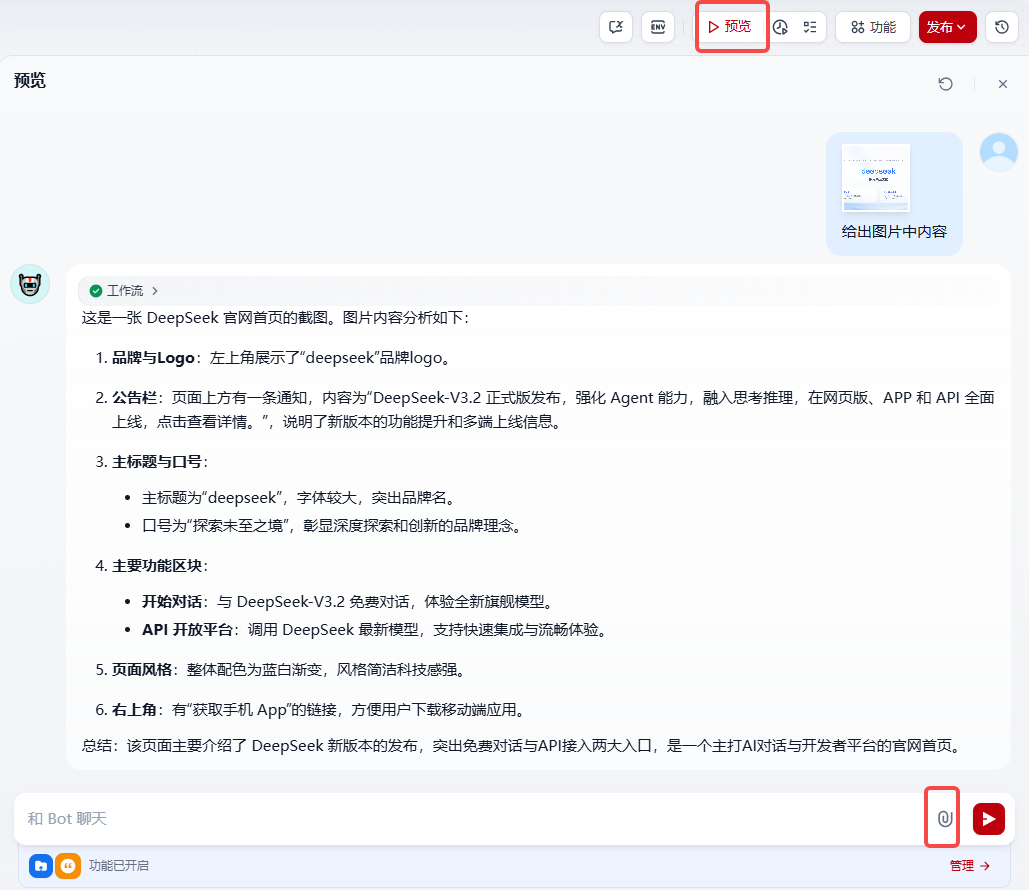Click the 功能已开启 status text
The height and width of the screenshot is (890, 1029).
[x=119, y=866]
